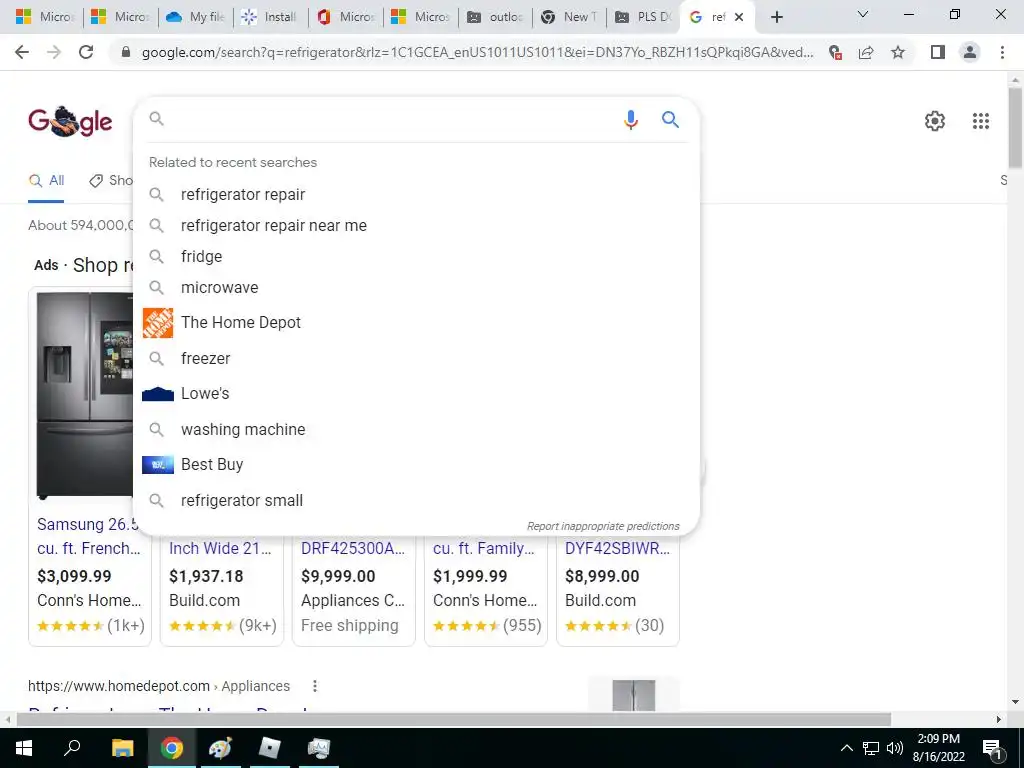Viewport: 1024px width, 768px height.
Task: Click the blocked cookies icon in address bar
Action: [x=835, y=52]
